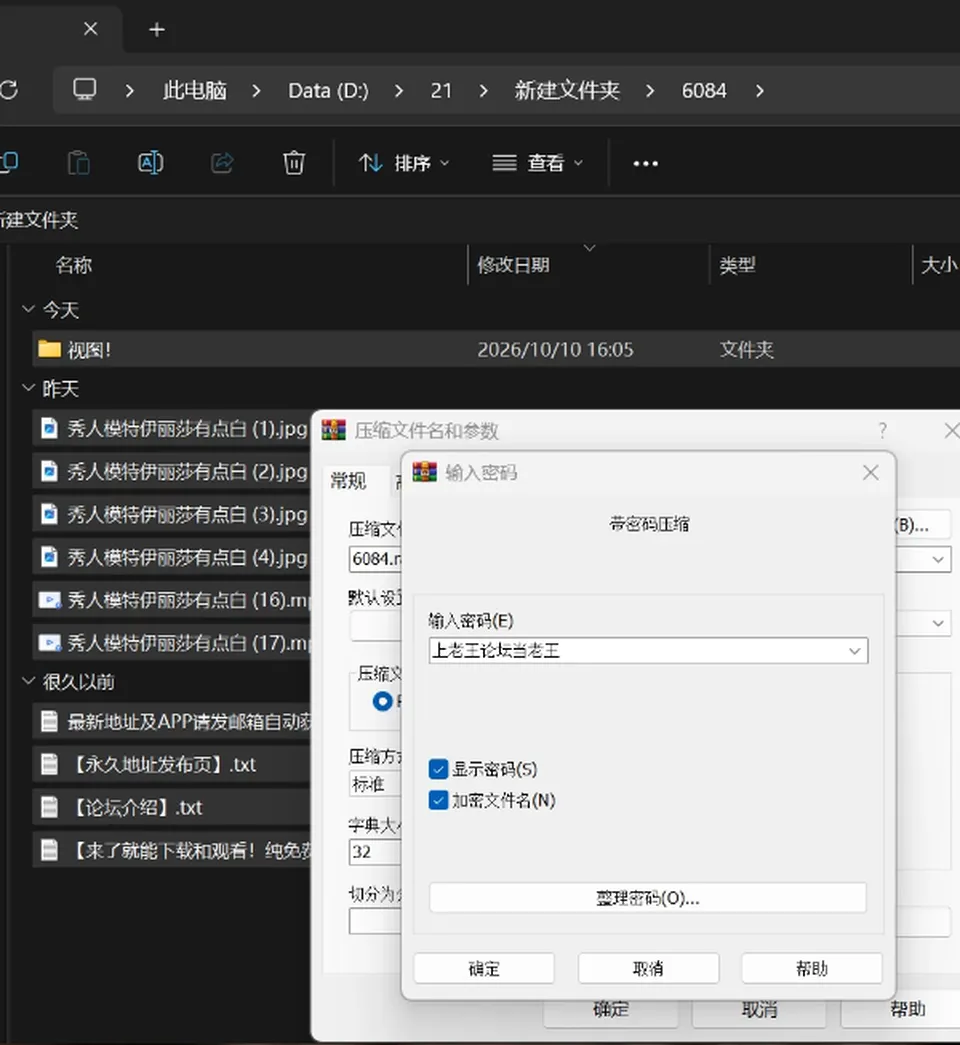Collapse the 很久以前 group
This screenshot has width=960, height=1045.
point(28,680)
